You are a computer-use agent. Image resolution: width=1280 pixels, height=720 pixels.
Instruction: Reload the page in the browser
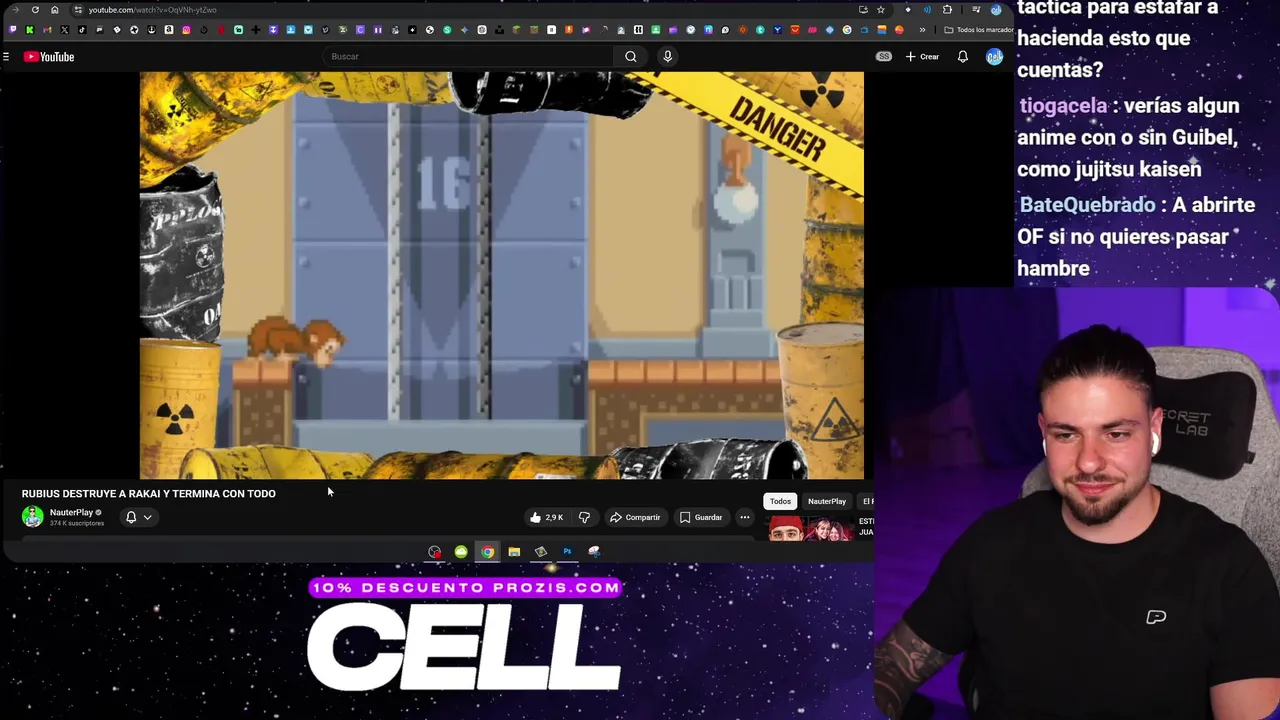(35, 10)
